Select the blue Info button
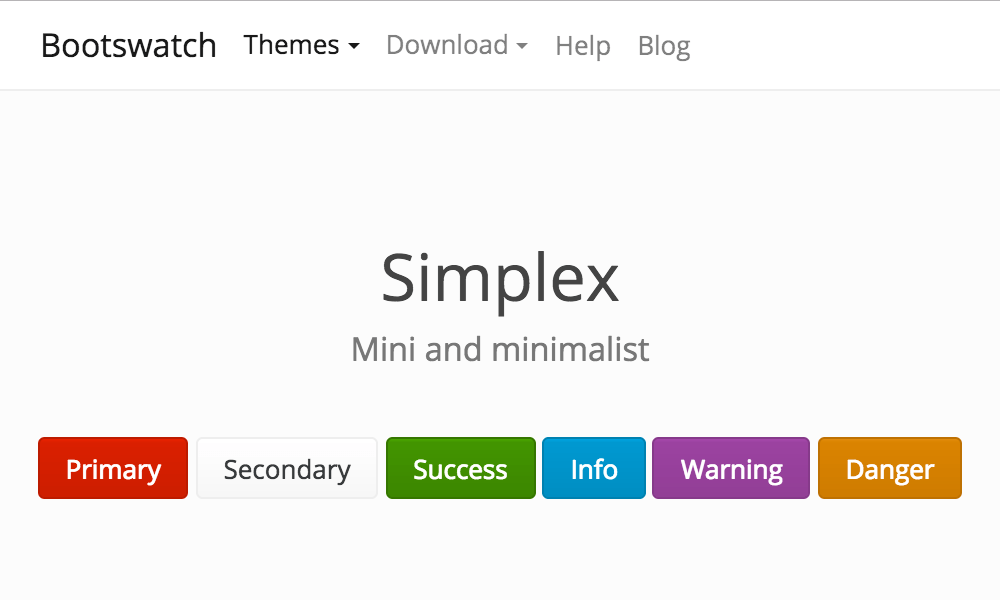The height and width of the screenshot is (600, 1000). click(593, 468)
